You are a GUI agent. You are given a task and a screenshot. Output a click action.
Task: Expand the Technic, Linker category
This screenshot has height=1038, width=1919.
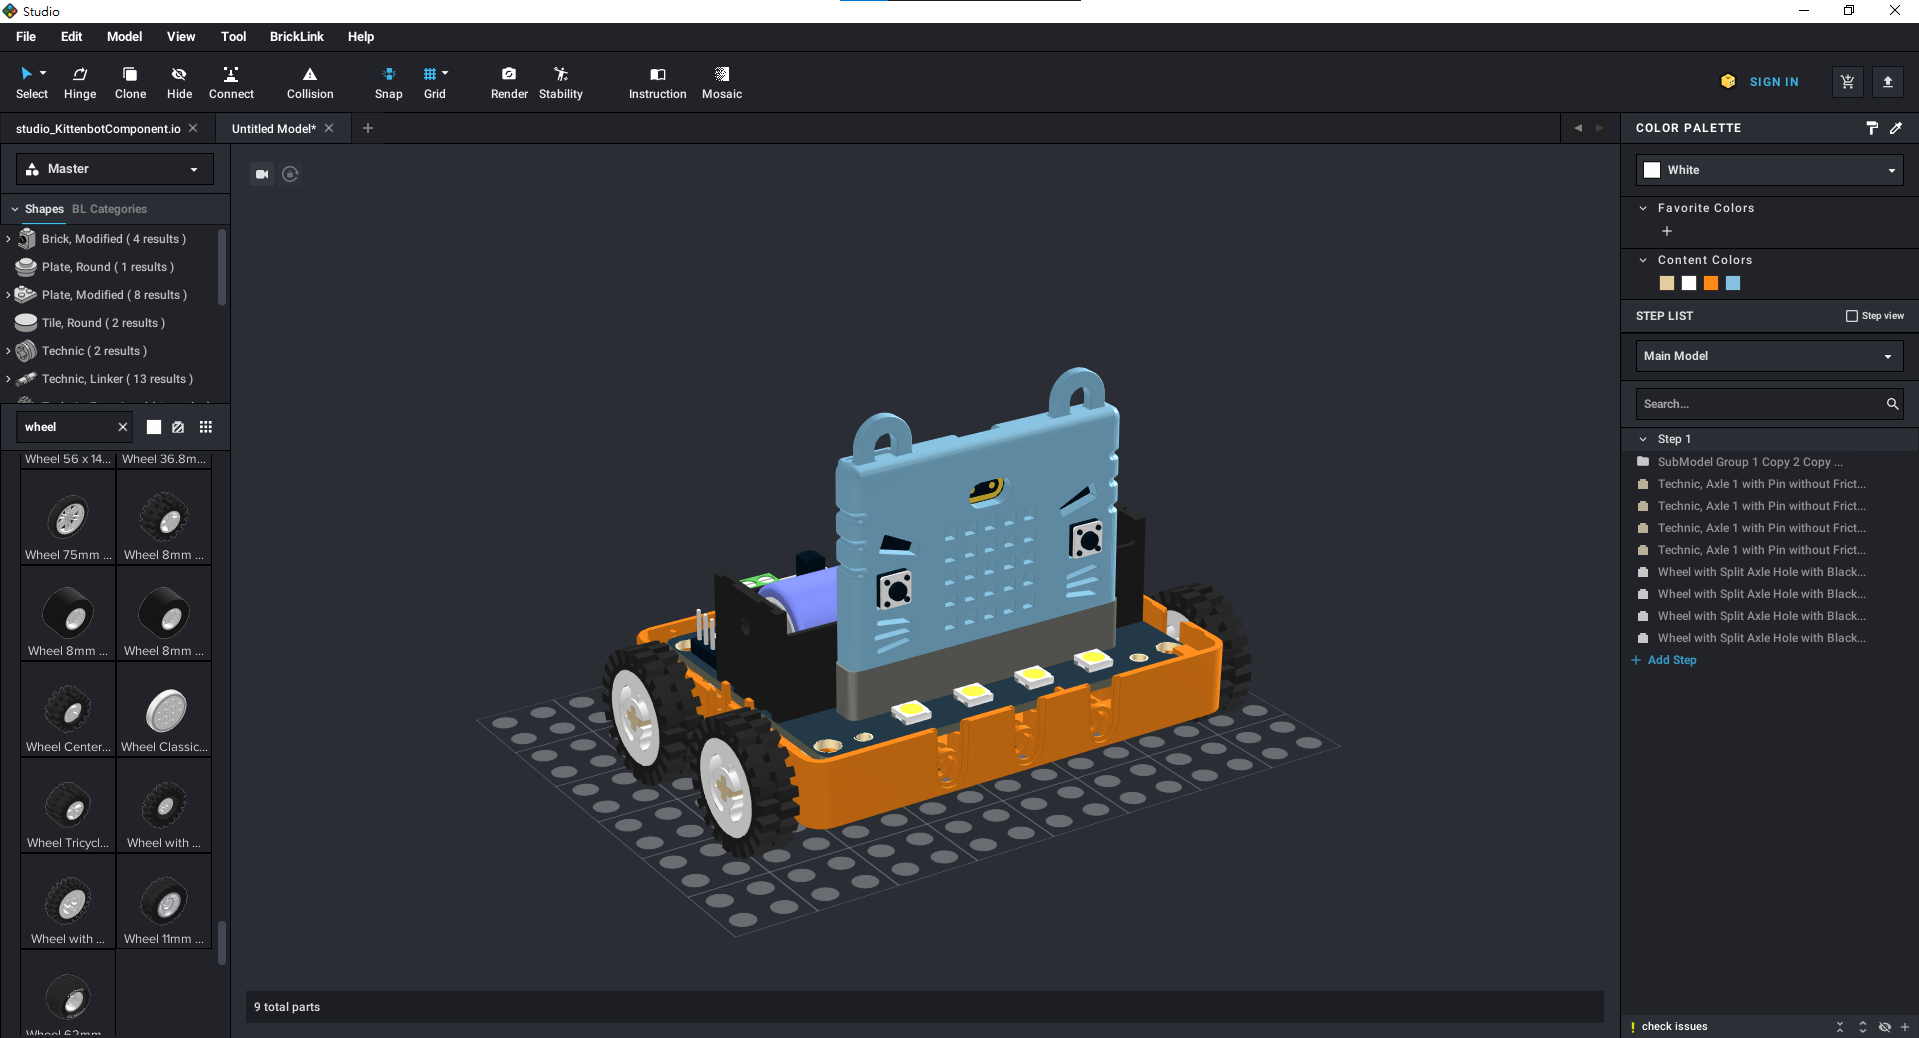(8, 379)
